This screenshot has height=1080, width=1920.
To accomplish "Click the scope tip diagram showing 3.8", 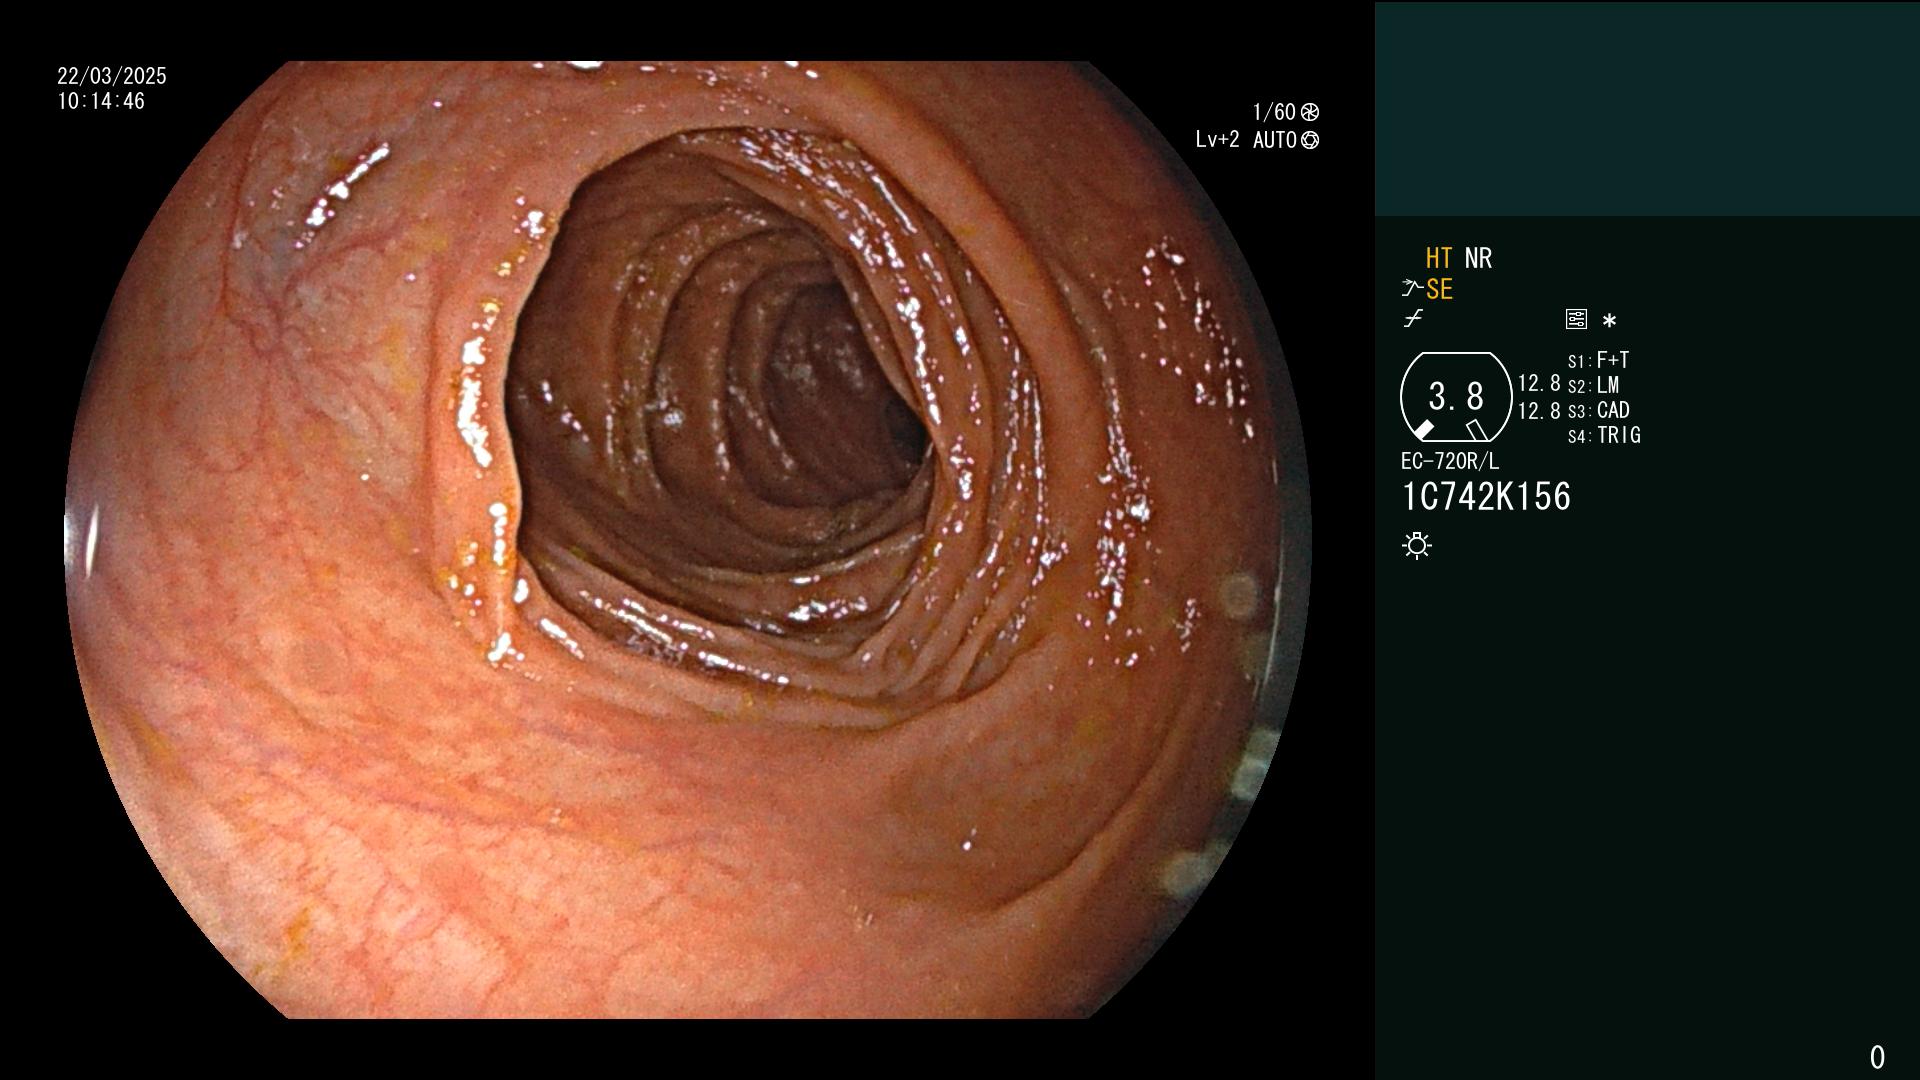I will (1456, 397).
